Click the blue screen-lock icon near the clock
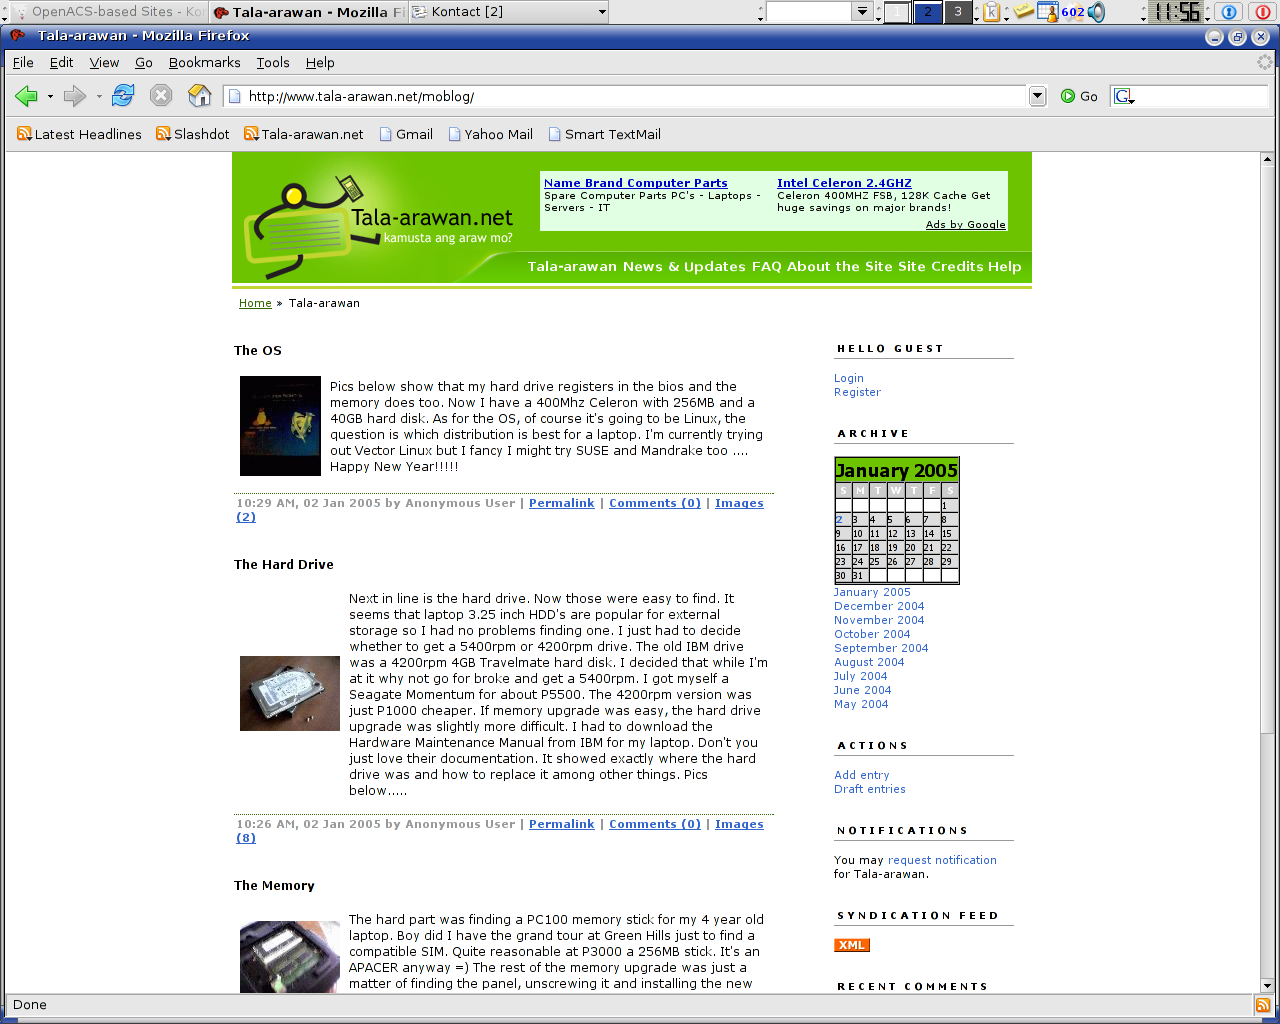 [x=1229, y=12]
